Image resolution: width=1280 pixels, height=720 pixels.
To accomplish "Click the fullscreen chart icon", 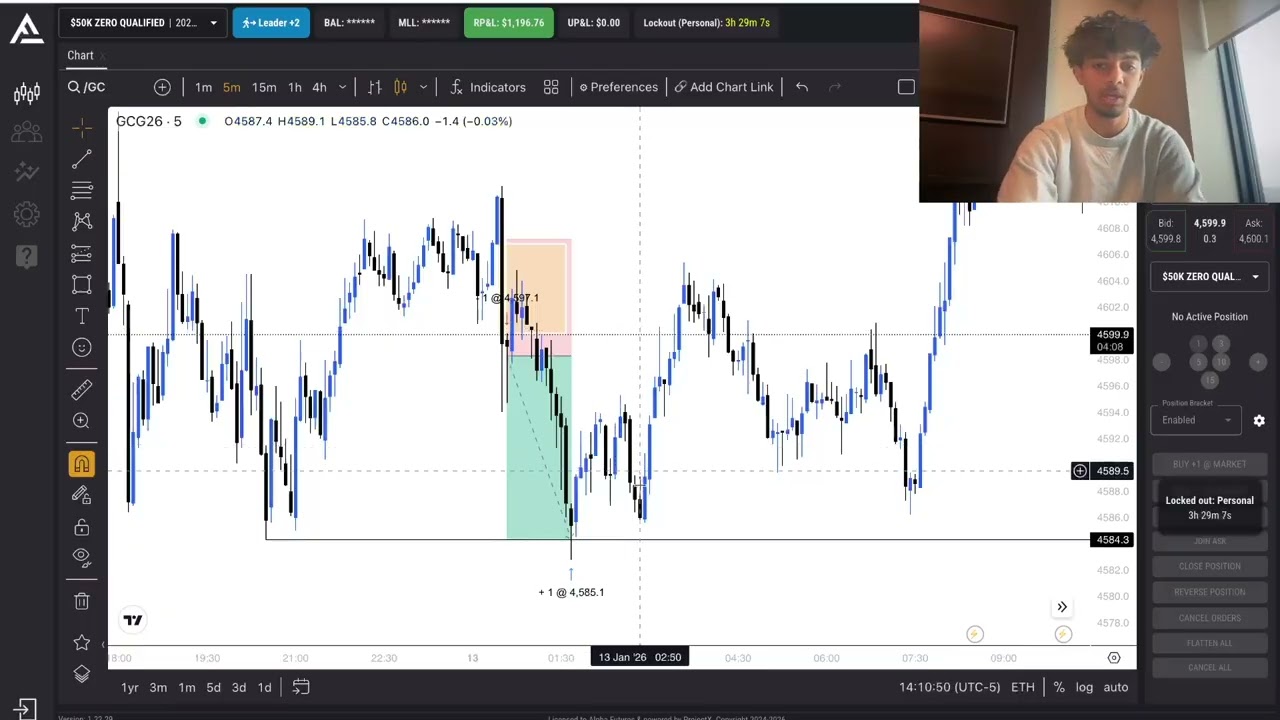I will (x=906, y=87).
